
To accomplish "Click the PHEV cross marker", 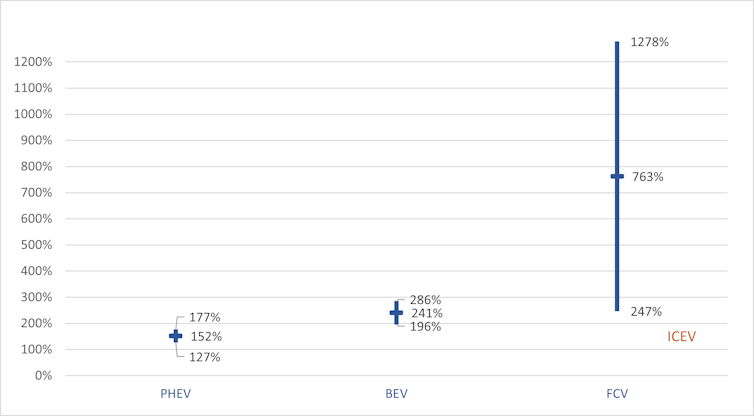I will tap(175, 336).
